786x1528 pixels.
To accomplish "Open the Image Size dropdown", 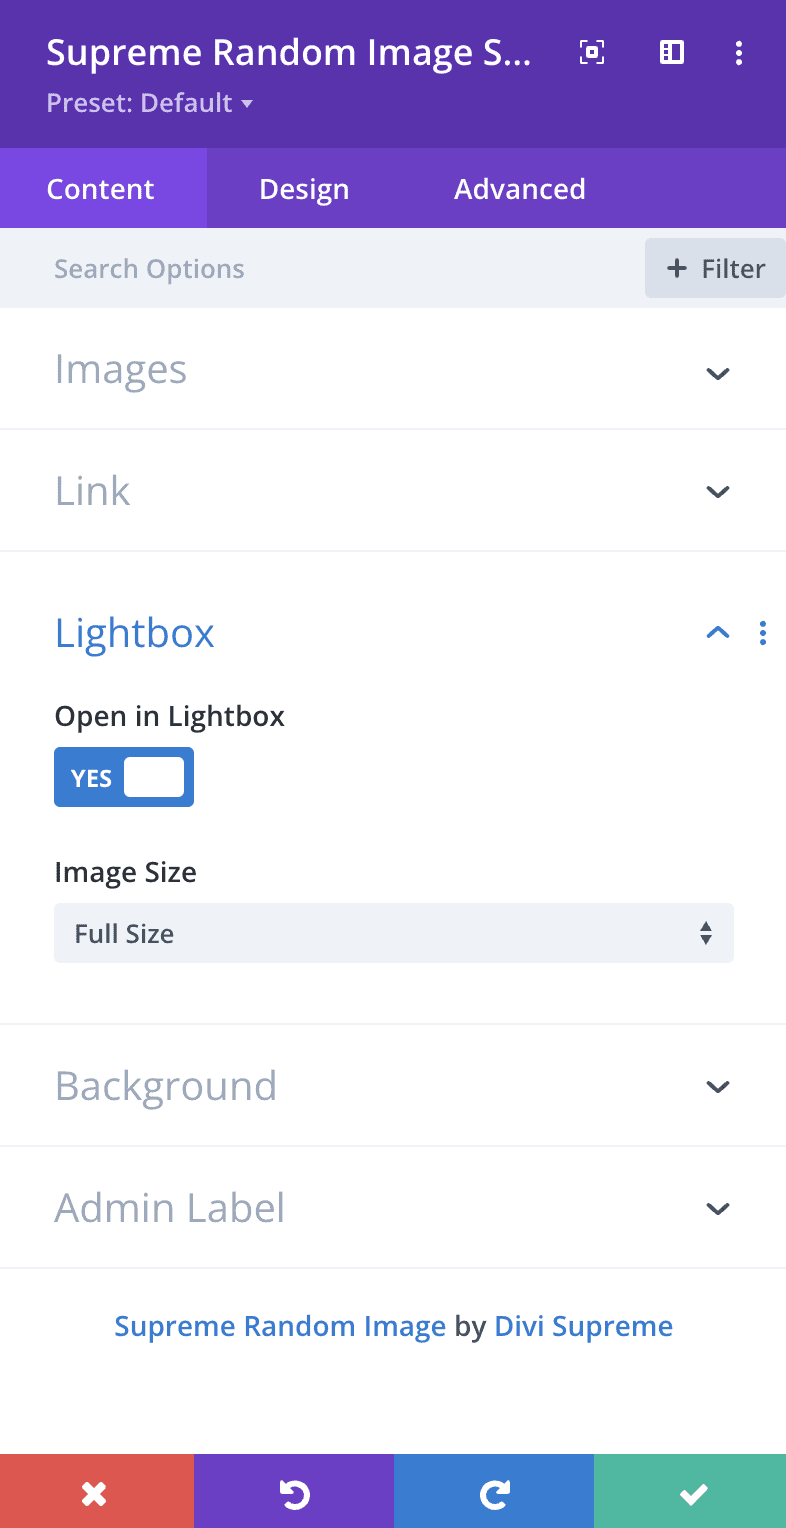I will [393, 933].
